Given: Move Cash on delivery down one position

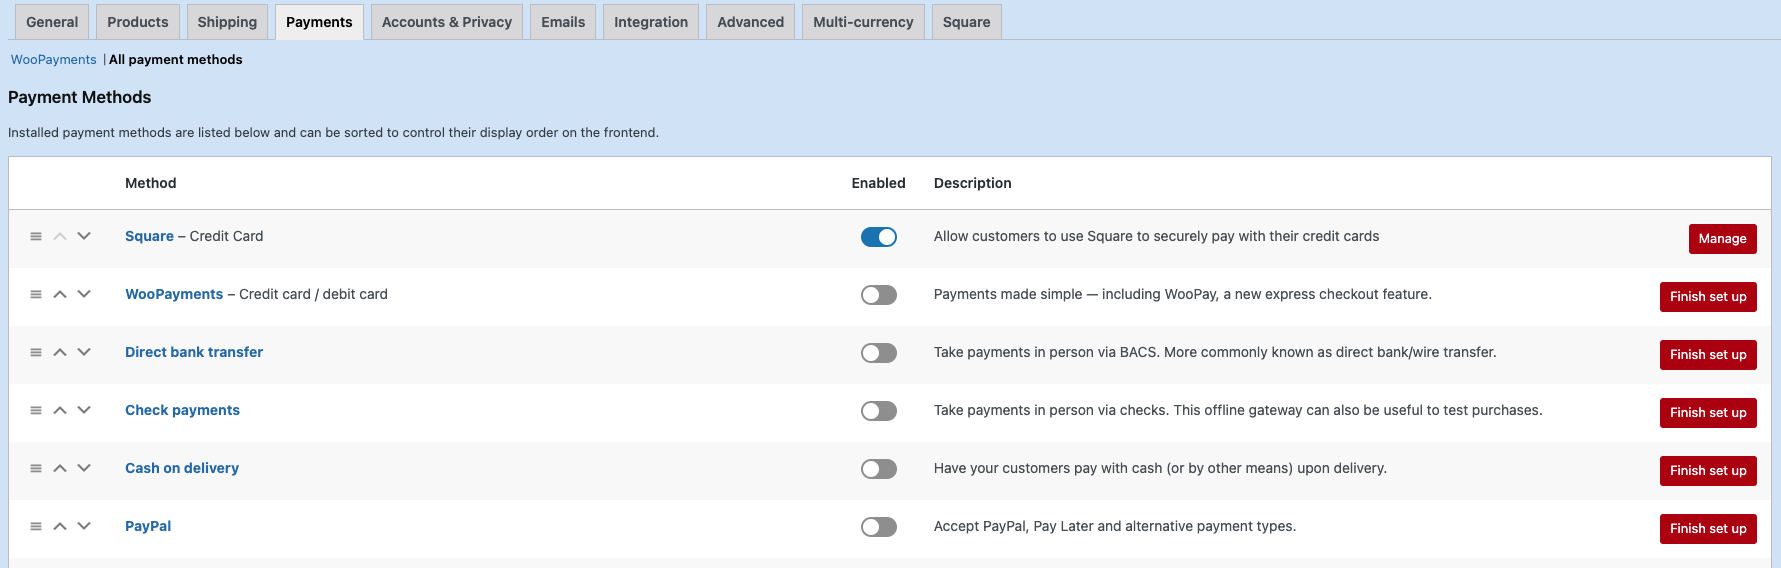Looking at the screenshot, I should pos(84,469).
